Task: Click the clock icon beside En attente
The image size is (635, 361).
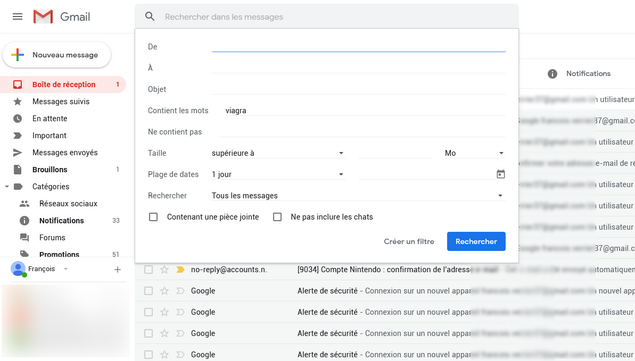Action: (x=17, y=118)
